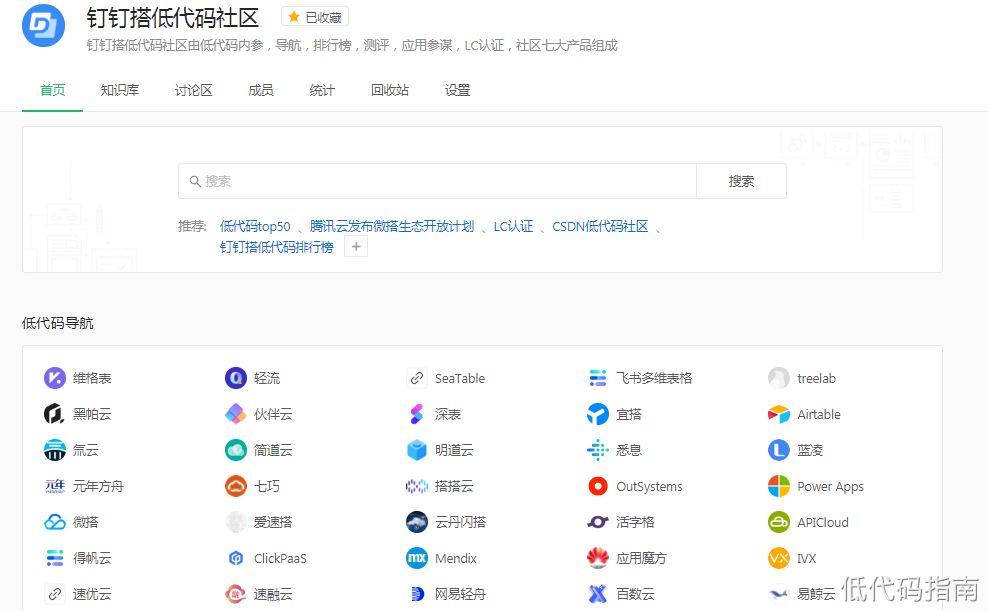The width and height of the screenshot is (988, 611).
Task: Click the 应用魔方 Huawei icon
Action: 597,557
